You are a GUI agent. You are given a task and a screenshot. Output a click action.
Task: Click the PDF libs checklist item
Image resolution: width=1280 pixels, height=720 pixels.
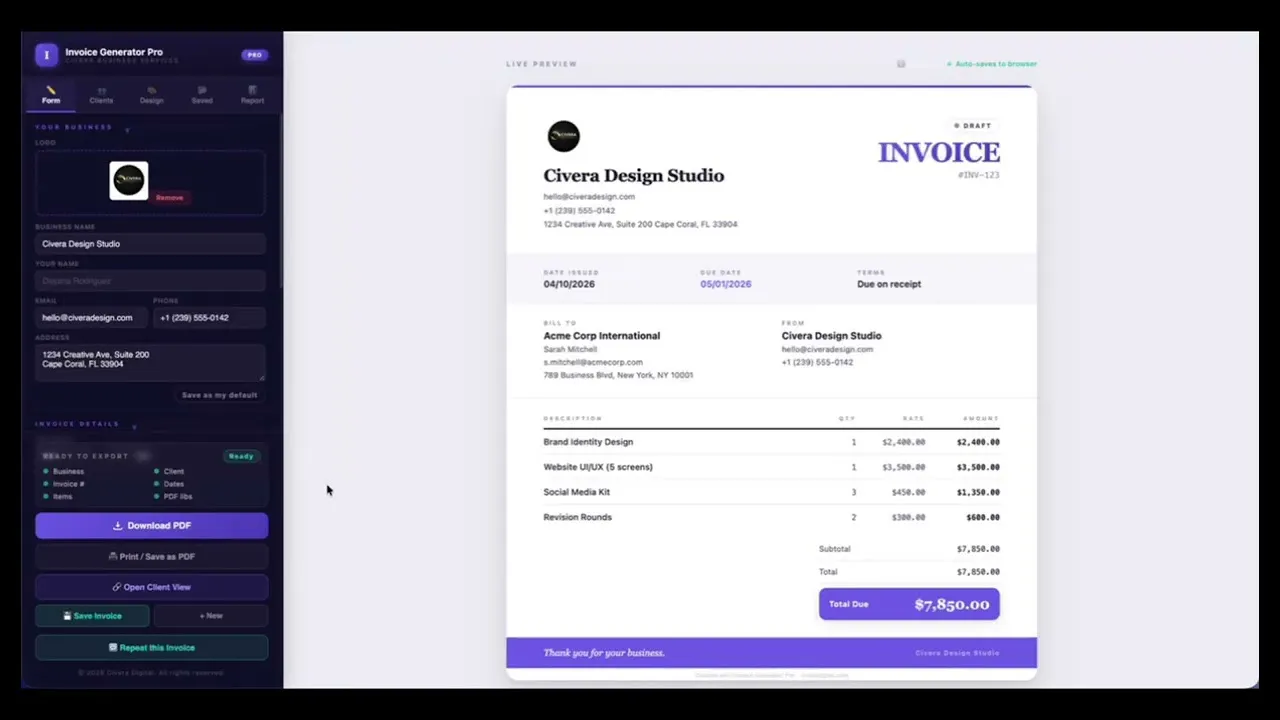(x=173, y=496)
